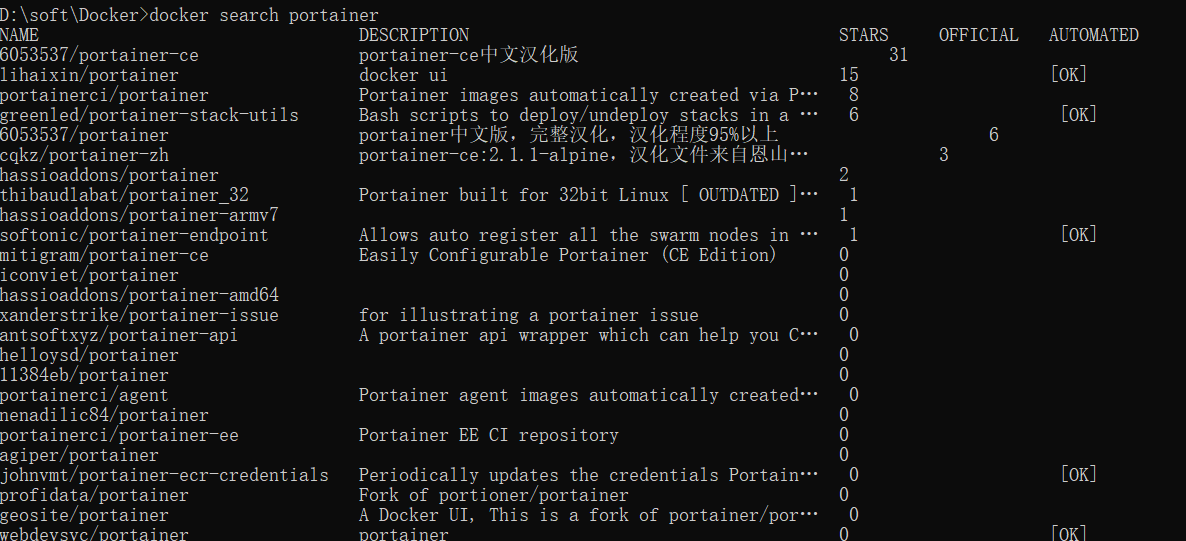Image resolution: width=1186 pixels, height=541 pixels.
Task: Click the DESCRIPTION column header
Action: (x=414, y=35)
